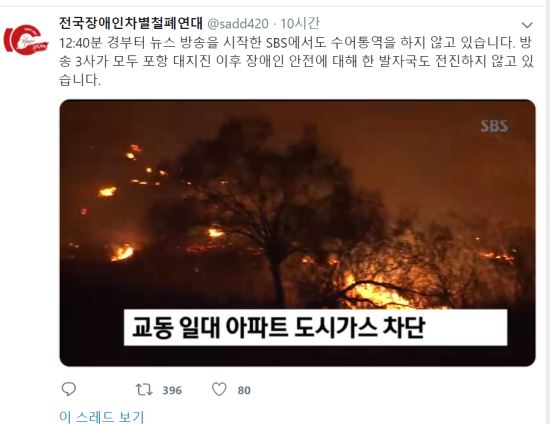Open 전국장애인차별철폐연대 profile name

click(131, 23)
